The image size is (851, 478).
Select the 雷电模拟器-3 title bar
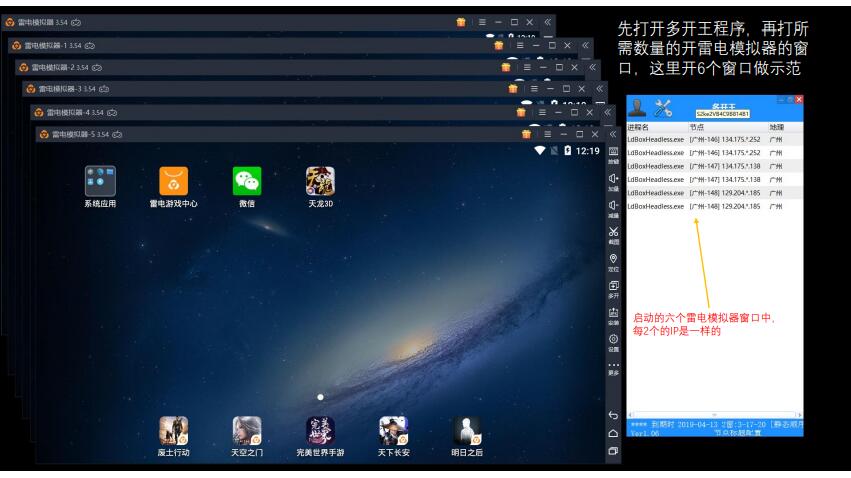[315, 88]
